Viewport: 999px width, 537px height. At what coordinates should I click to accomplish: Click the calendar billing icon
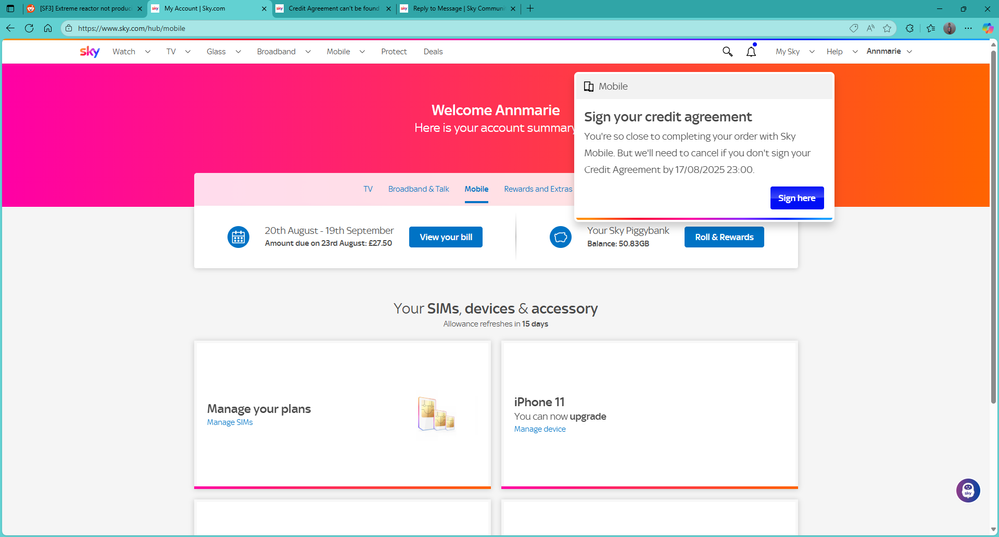[238, 237]
